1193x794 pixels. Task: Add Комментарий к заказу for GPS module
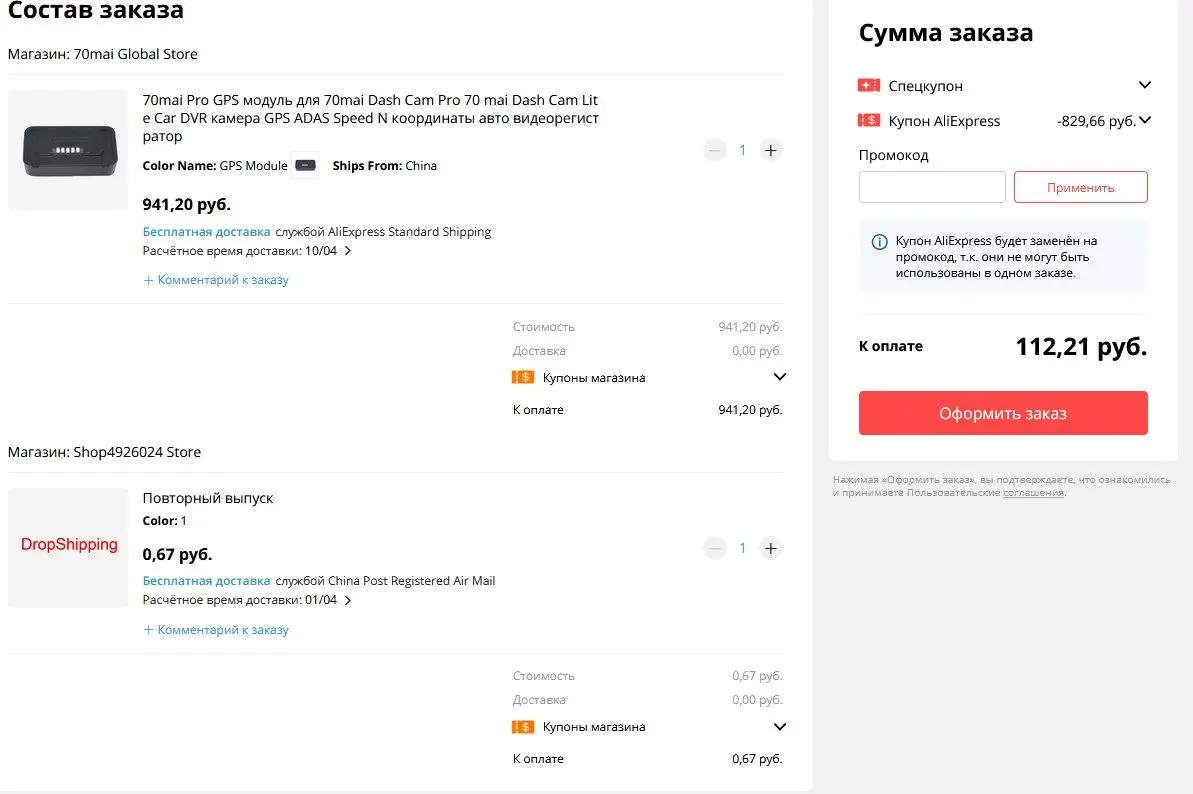[216, 280]
